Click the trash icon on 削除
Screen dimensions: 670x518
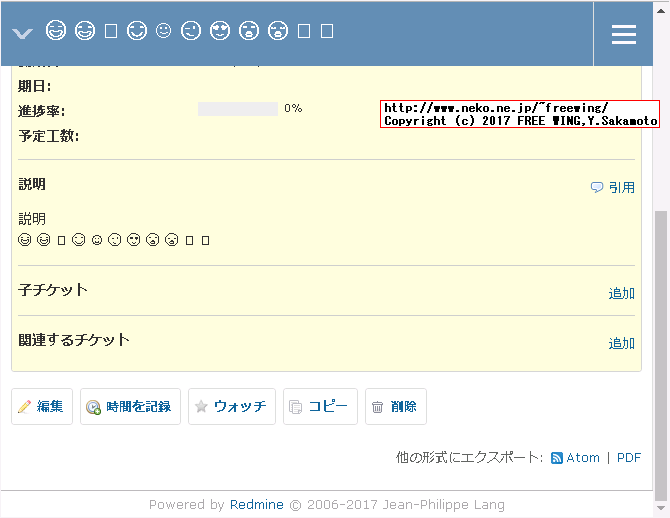pos(377,407)
